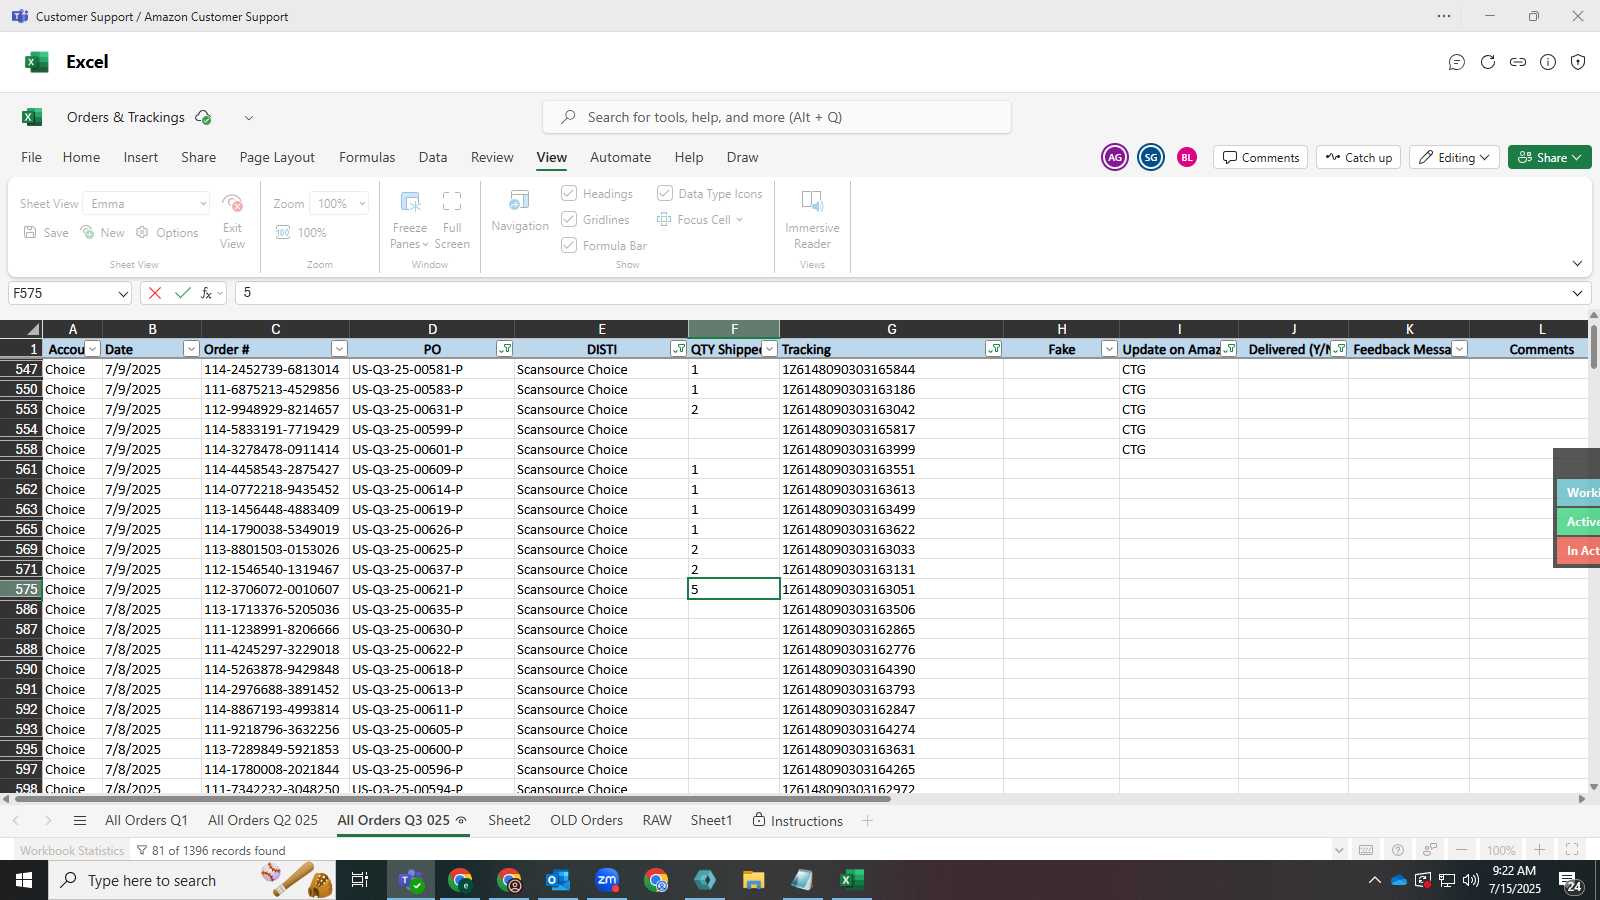
Task: Collapse the ribbon with chevron
Action: (x=1577, y=264)
